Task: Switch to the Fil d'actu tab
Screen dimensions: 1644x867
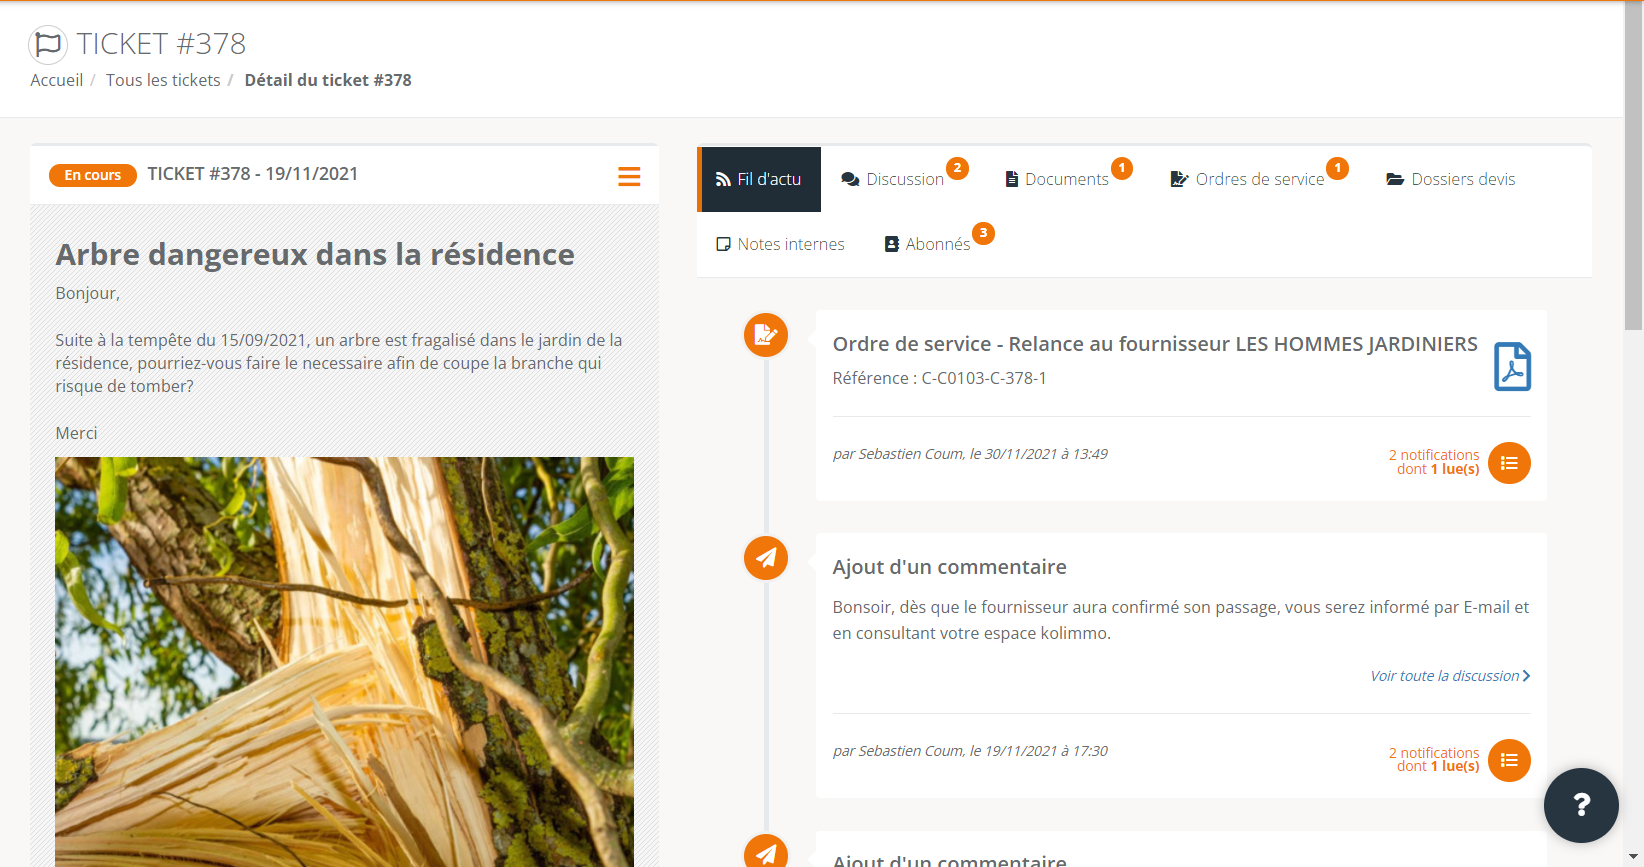Action: point(759,180)
